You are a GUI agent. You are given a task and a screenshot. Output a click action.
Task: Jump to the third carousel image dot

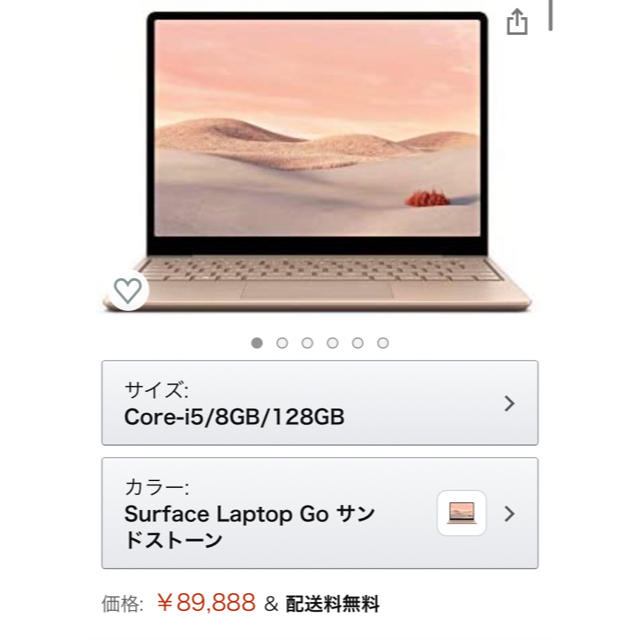pyautogui.click(x=307, y=343)
